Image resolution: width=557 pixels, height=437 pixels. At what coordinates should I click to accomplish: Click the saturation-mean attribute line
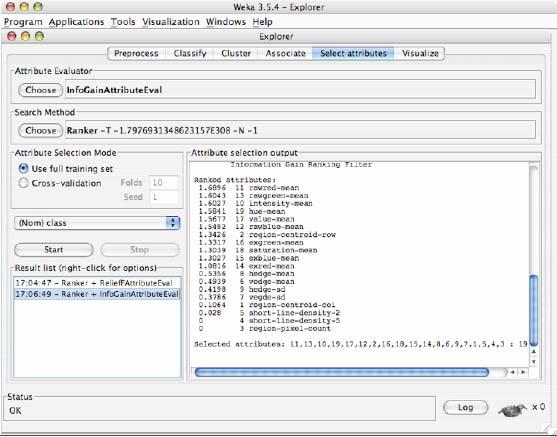[x=258, y=250]
